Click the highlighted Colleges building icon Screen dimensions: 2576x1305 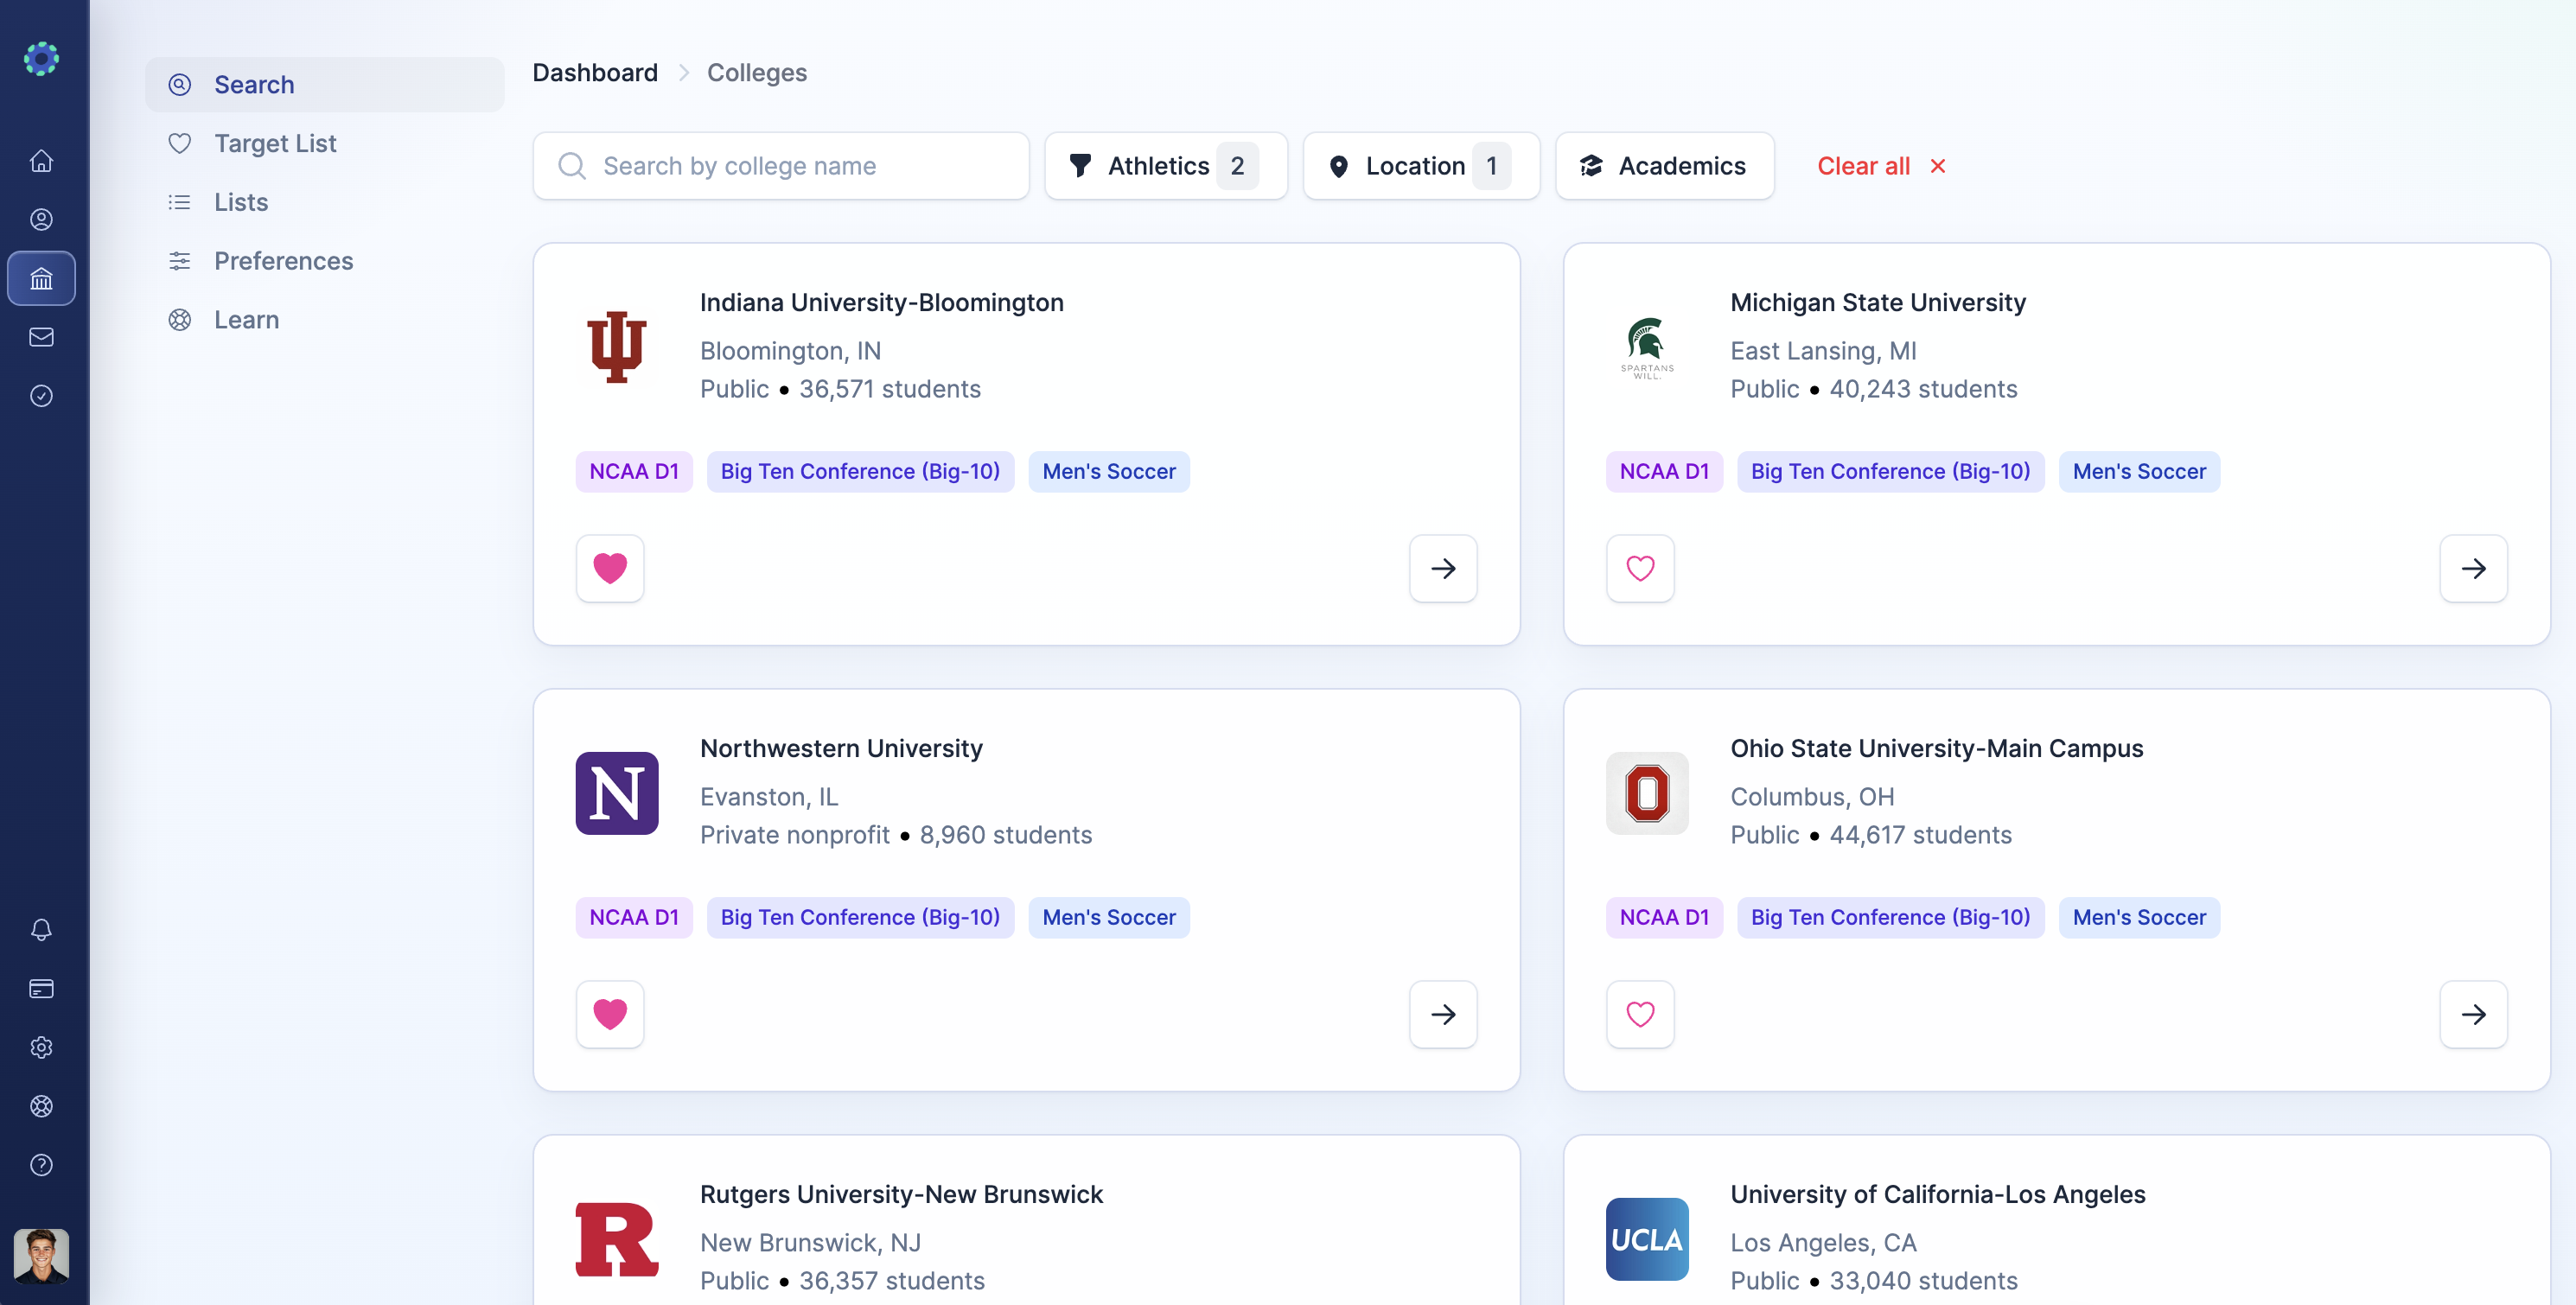tap(41, 278)
